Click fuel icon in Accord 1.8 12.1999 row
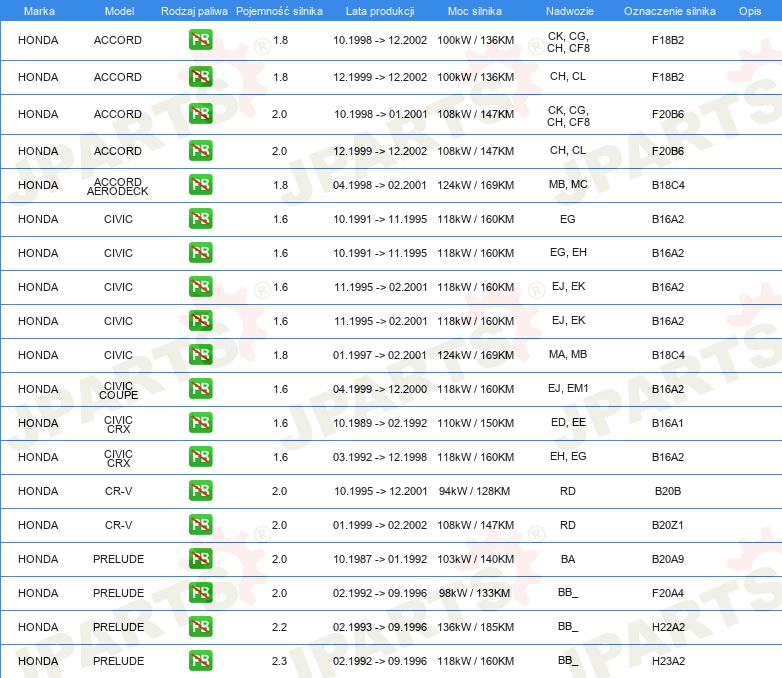 click(200, 77)
